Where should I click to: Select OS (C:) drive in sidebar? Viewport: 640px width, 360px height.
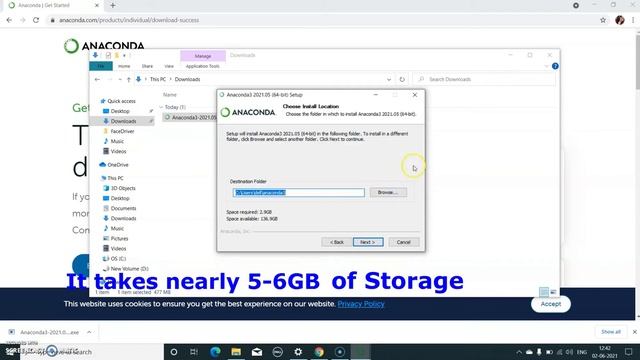118,259
